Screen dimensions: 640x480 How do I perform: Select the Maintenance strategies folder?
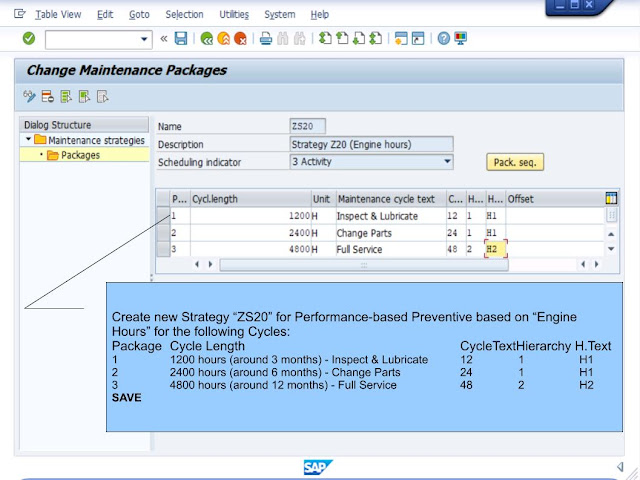coord(90,140)
